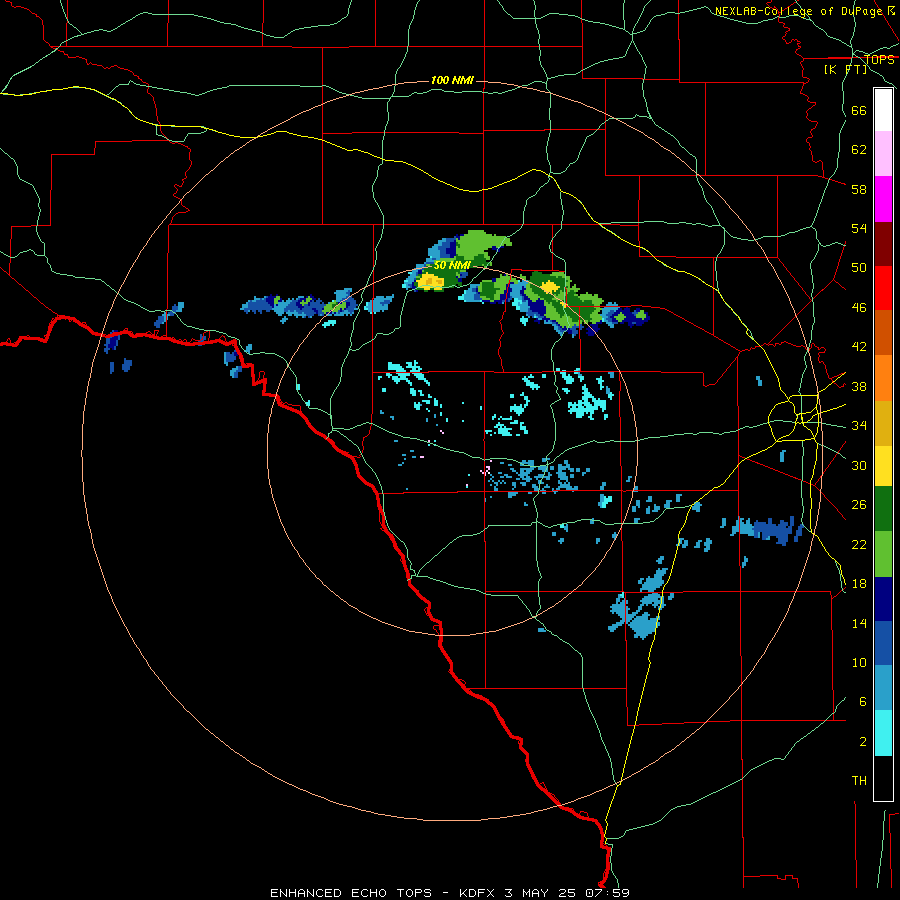Click the 100 NMI range ring label

point(452,80)
